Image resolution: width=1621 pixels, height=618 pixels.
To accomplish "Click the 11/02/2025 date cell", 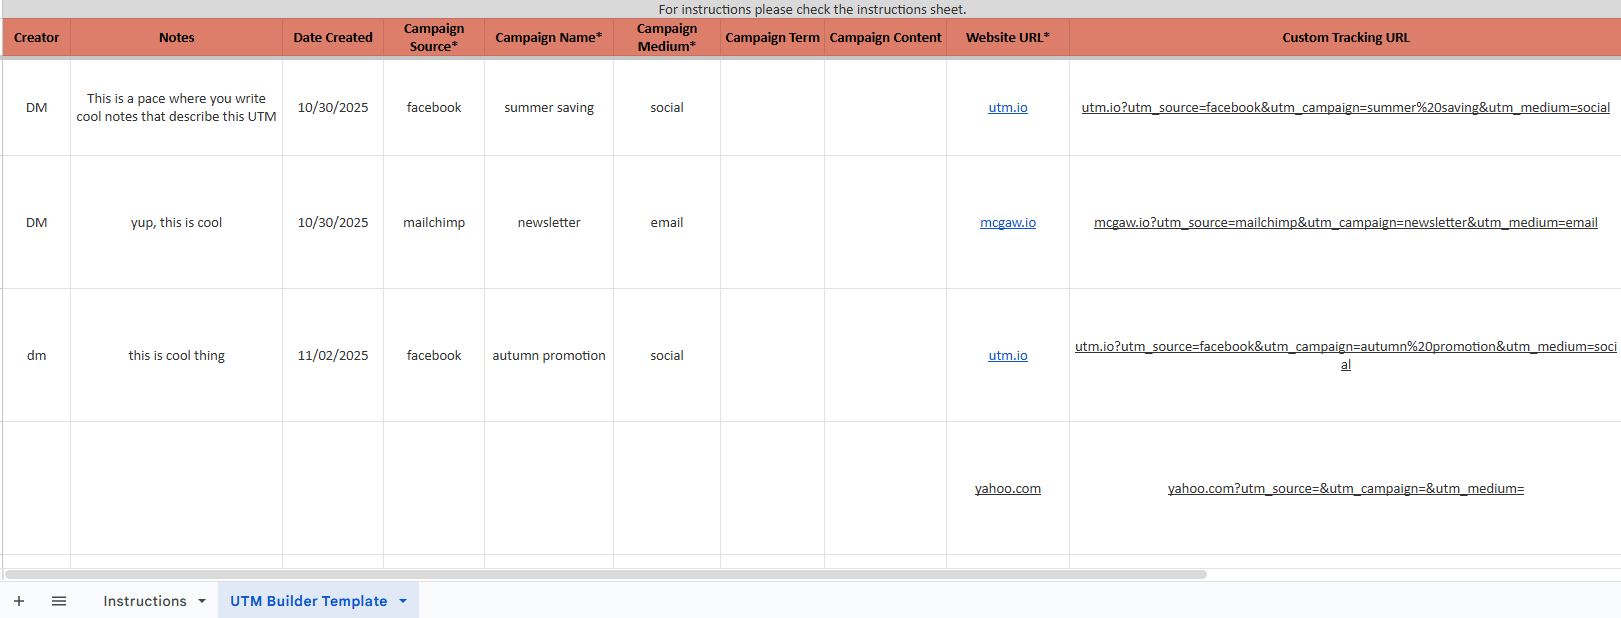I will (x=333, y=355).
